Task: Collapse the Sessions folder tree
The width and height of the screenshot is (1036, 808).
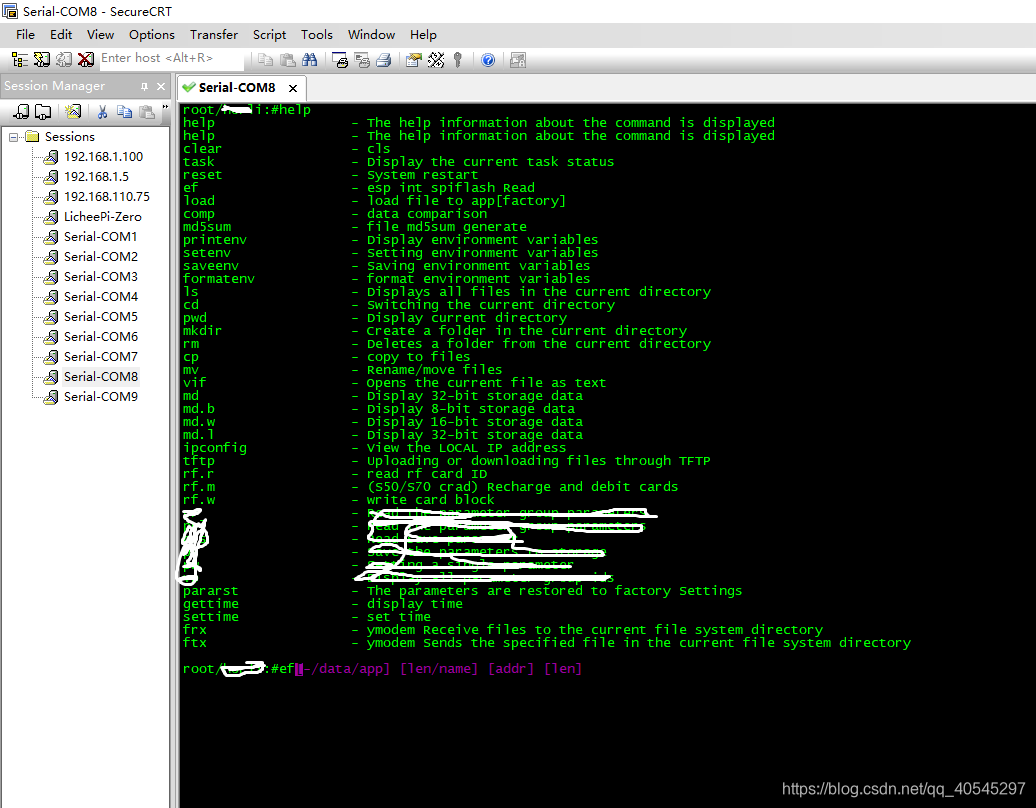Action: (13, 137)
